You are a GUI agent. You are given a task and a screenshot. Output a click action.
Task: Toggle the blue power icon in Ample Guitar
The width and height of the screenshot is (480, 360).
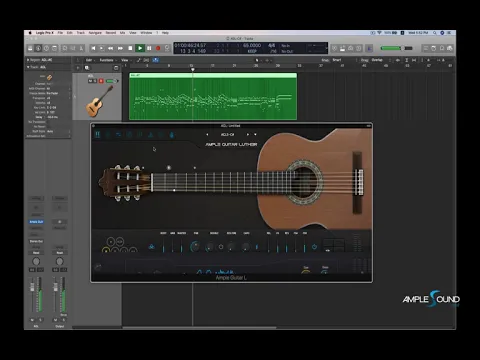314,247
